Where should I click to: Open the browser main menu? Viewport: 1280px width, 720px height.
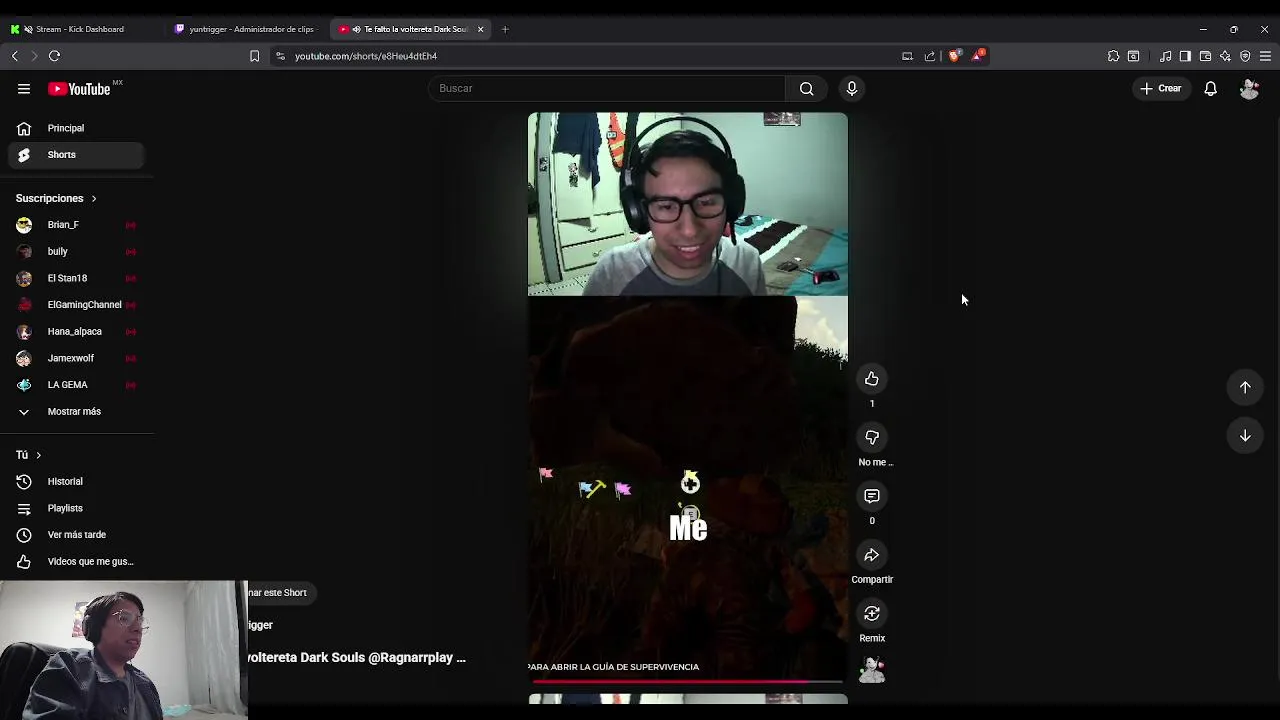coord(1265,56)
